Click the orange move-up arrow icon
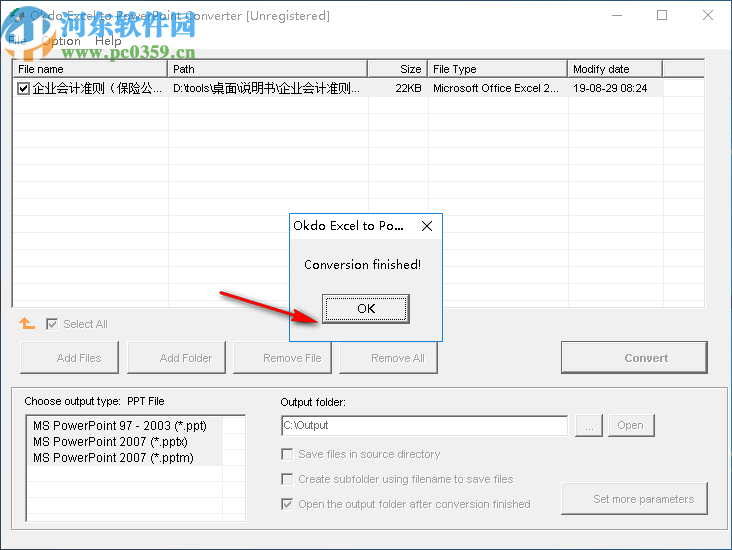 pyautogui.click(x=27, y=323)
